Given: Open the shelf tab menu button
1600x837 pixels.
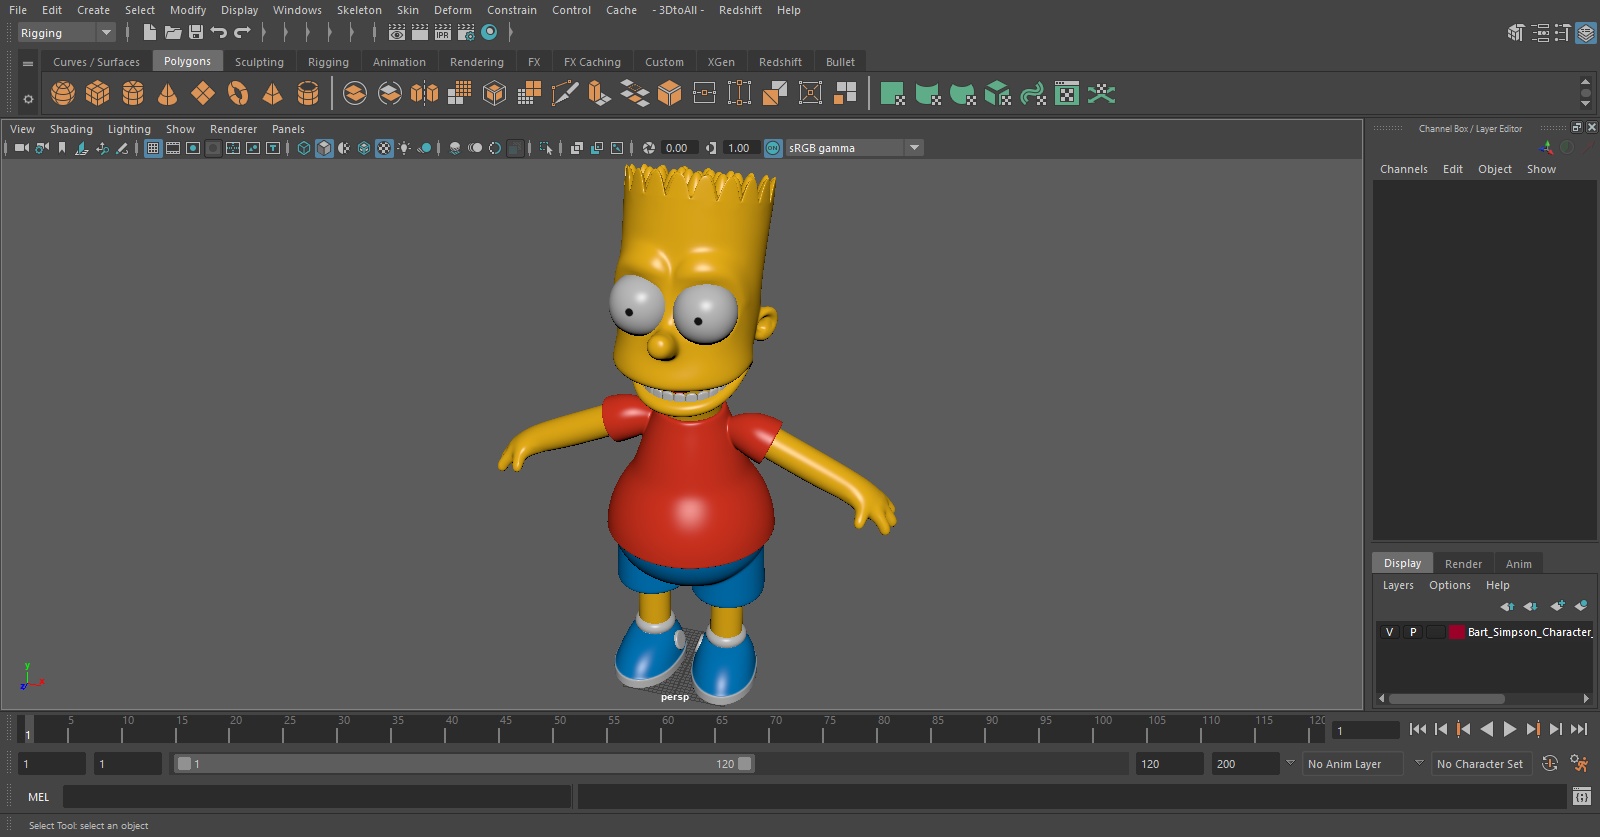Looking at the screenshot, I should pos(28,64).
